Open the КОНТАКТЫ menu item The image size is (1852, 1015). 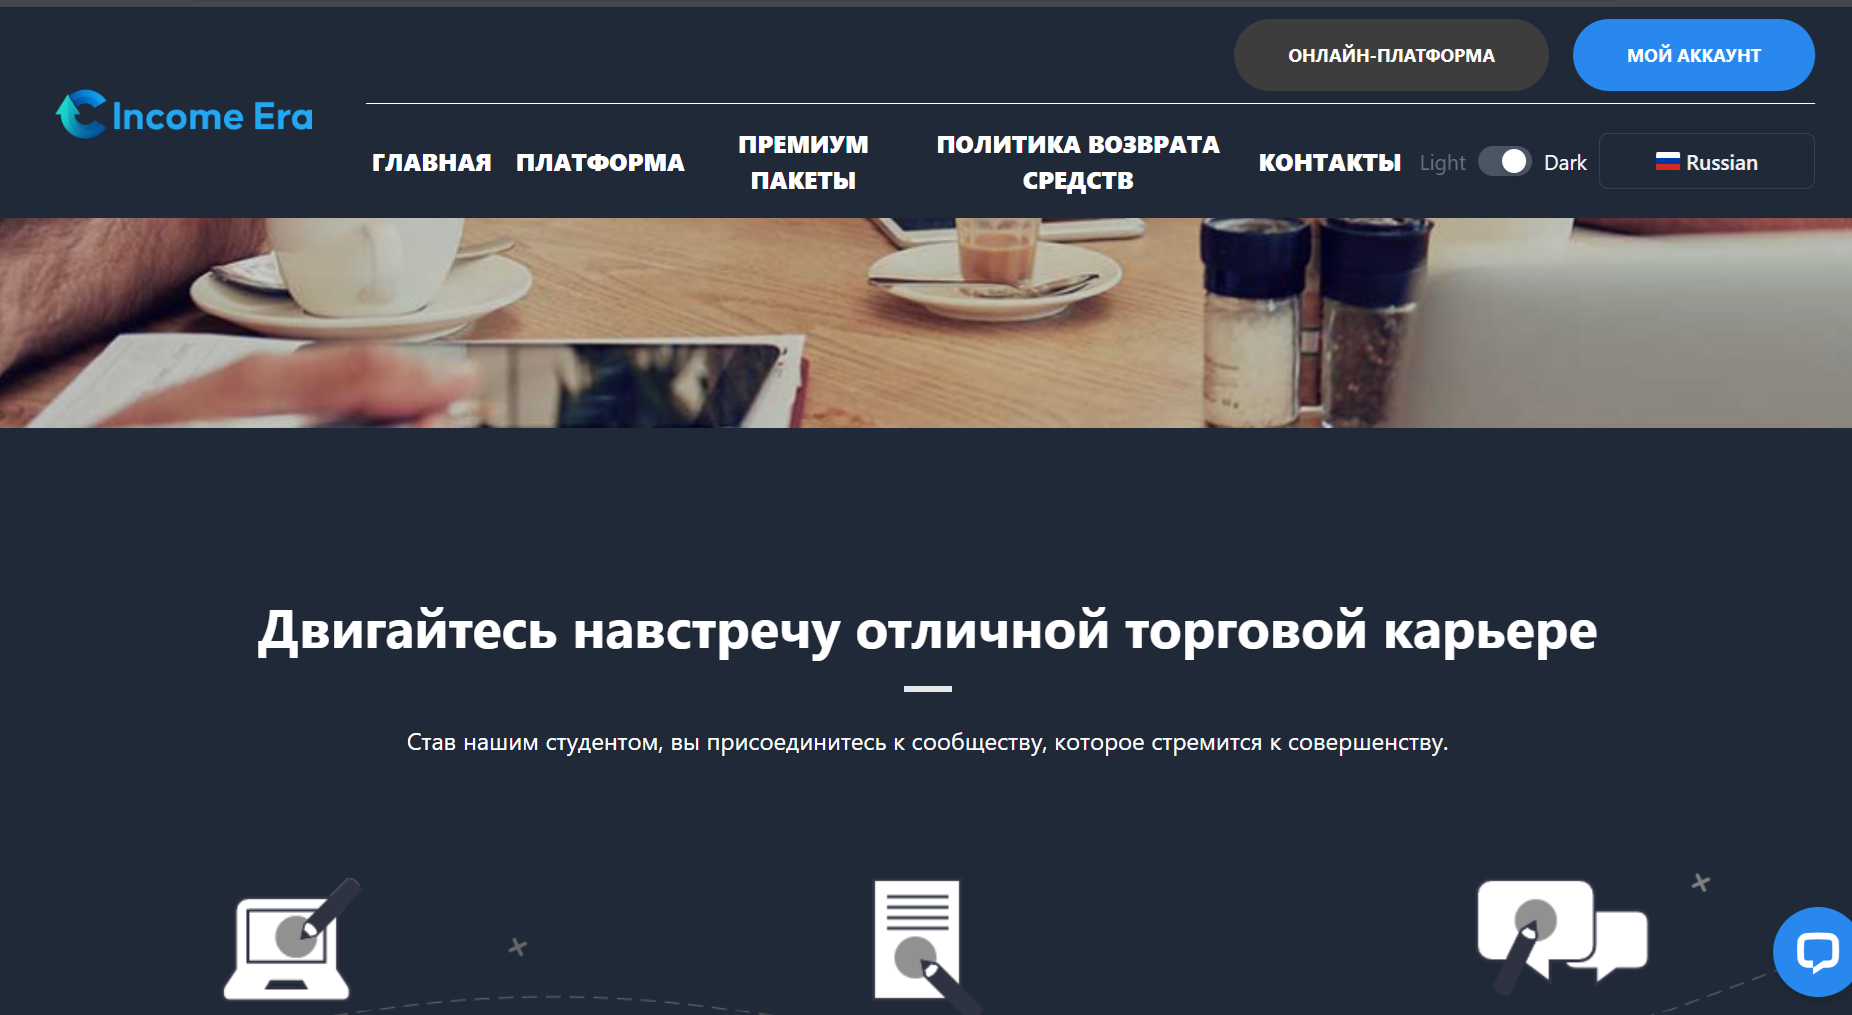(1329, 162)
